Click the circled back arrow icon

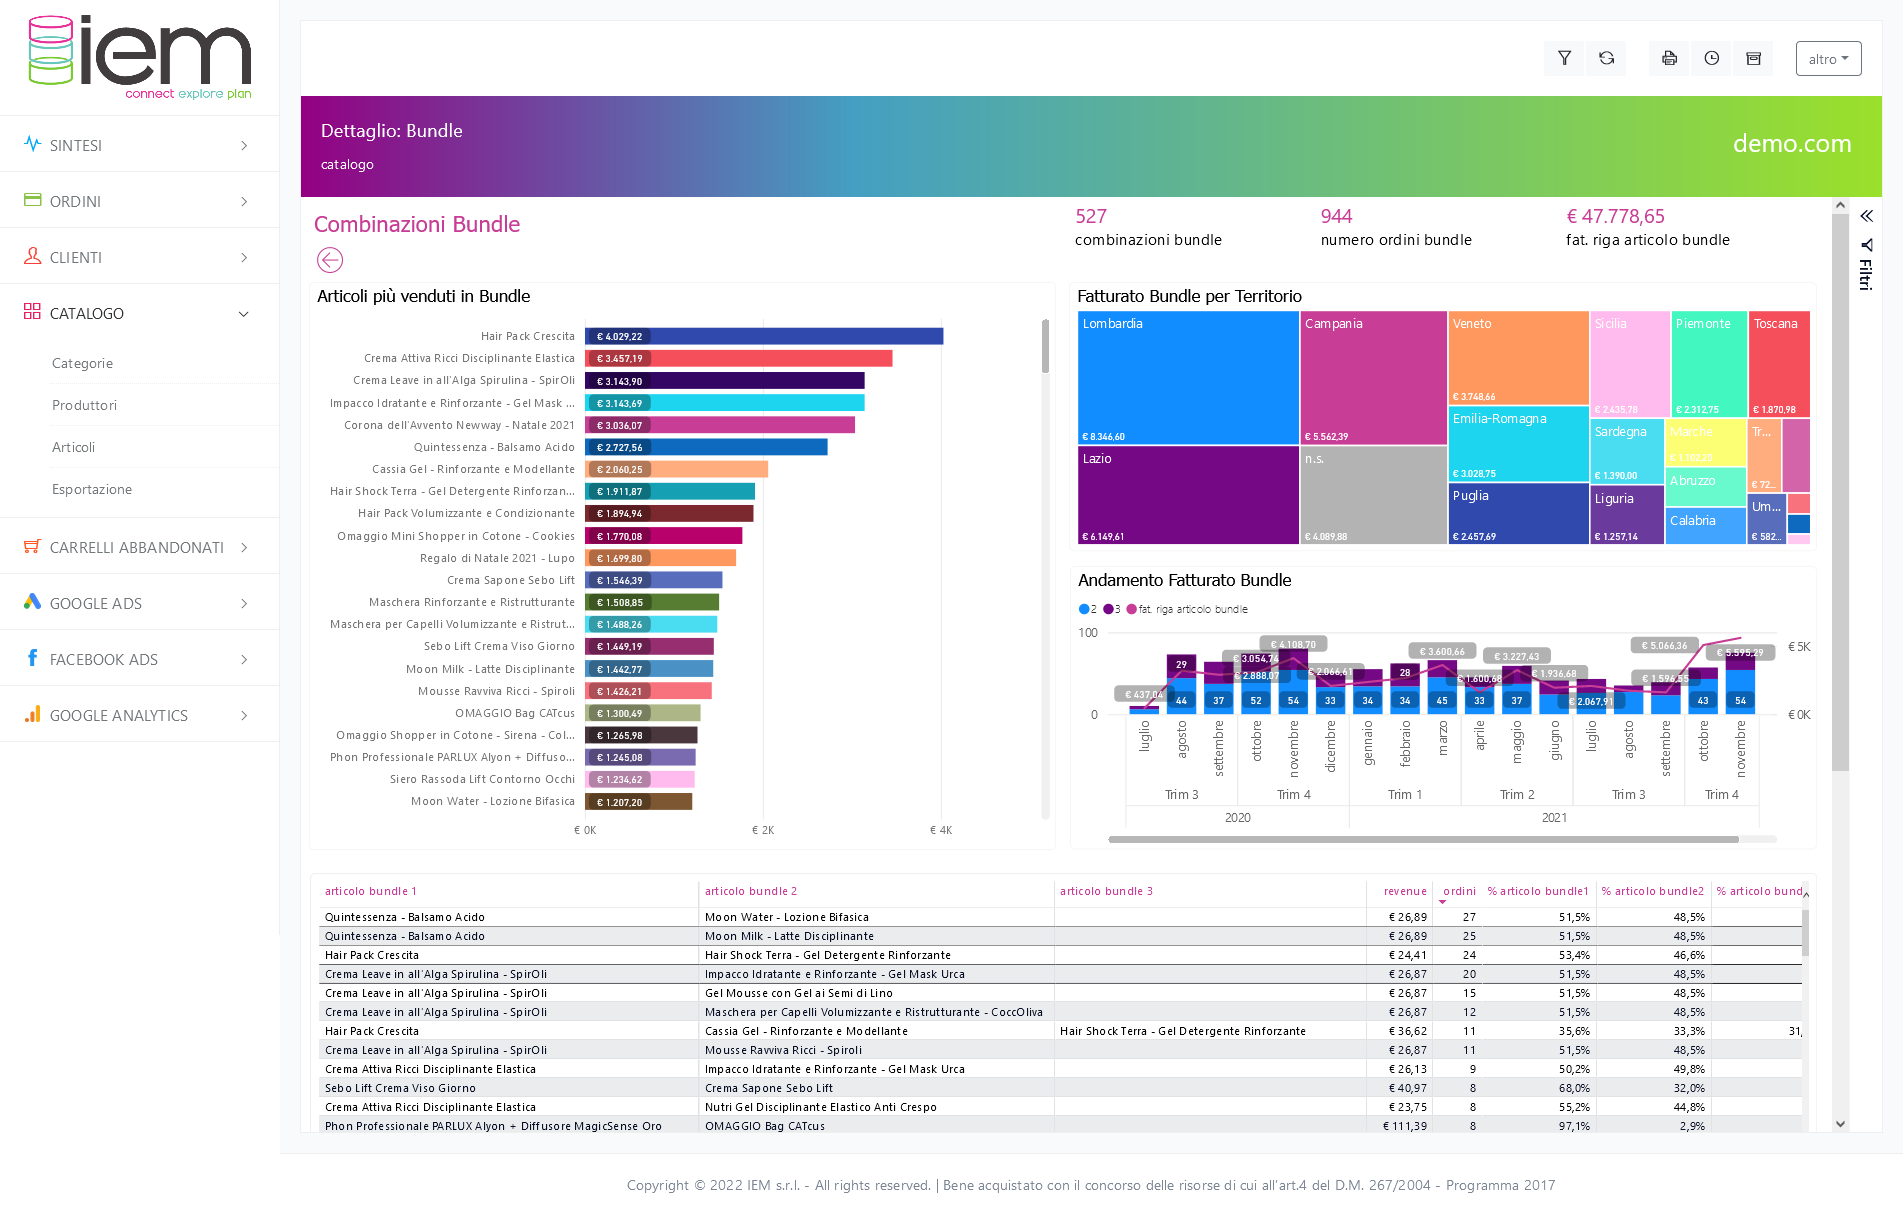tap(330, 260)
